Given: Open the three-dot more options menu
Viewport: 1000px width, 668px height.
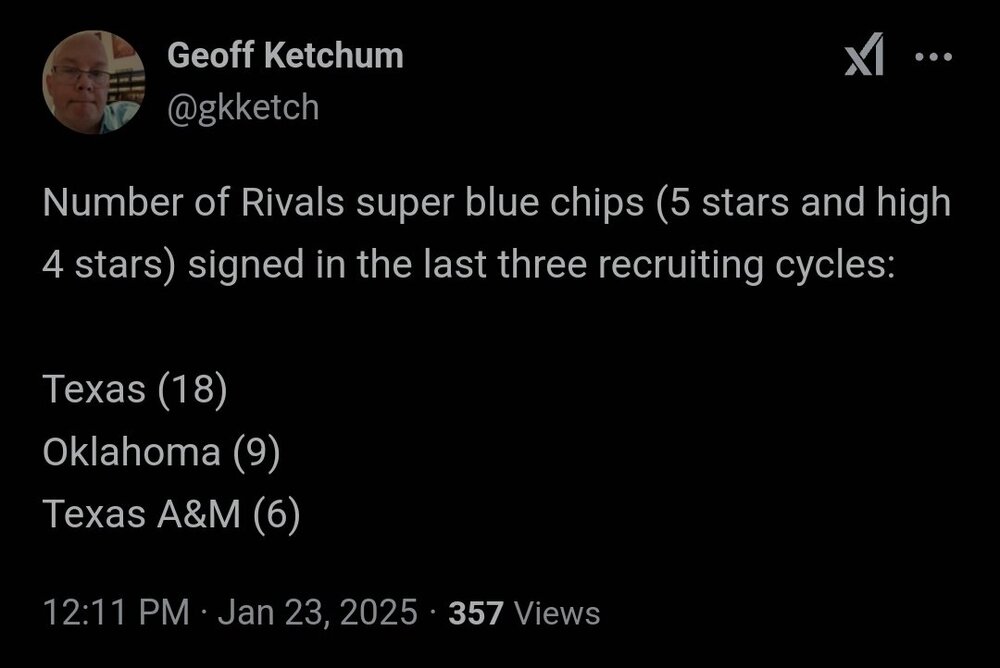Looking at the screenshot, I should pyautogui.click(x=934, y=58).
